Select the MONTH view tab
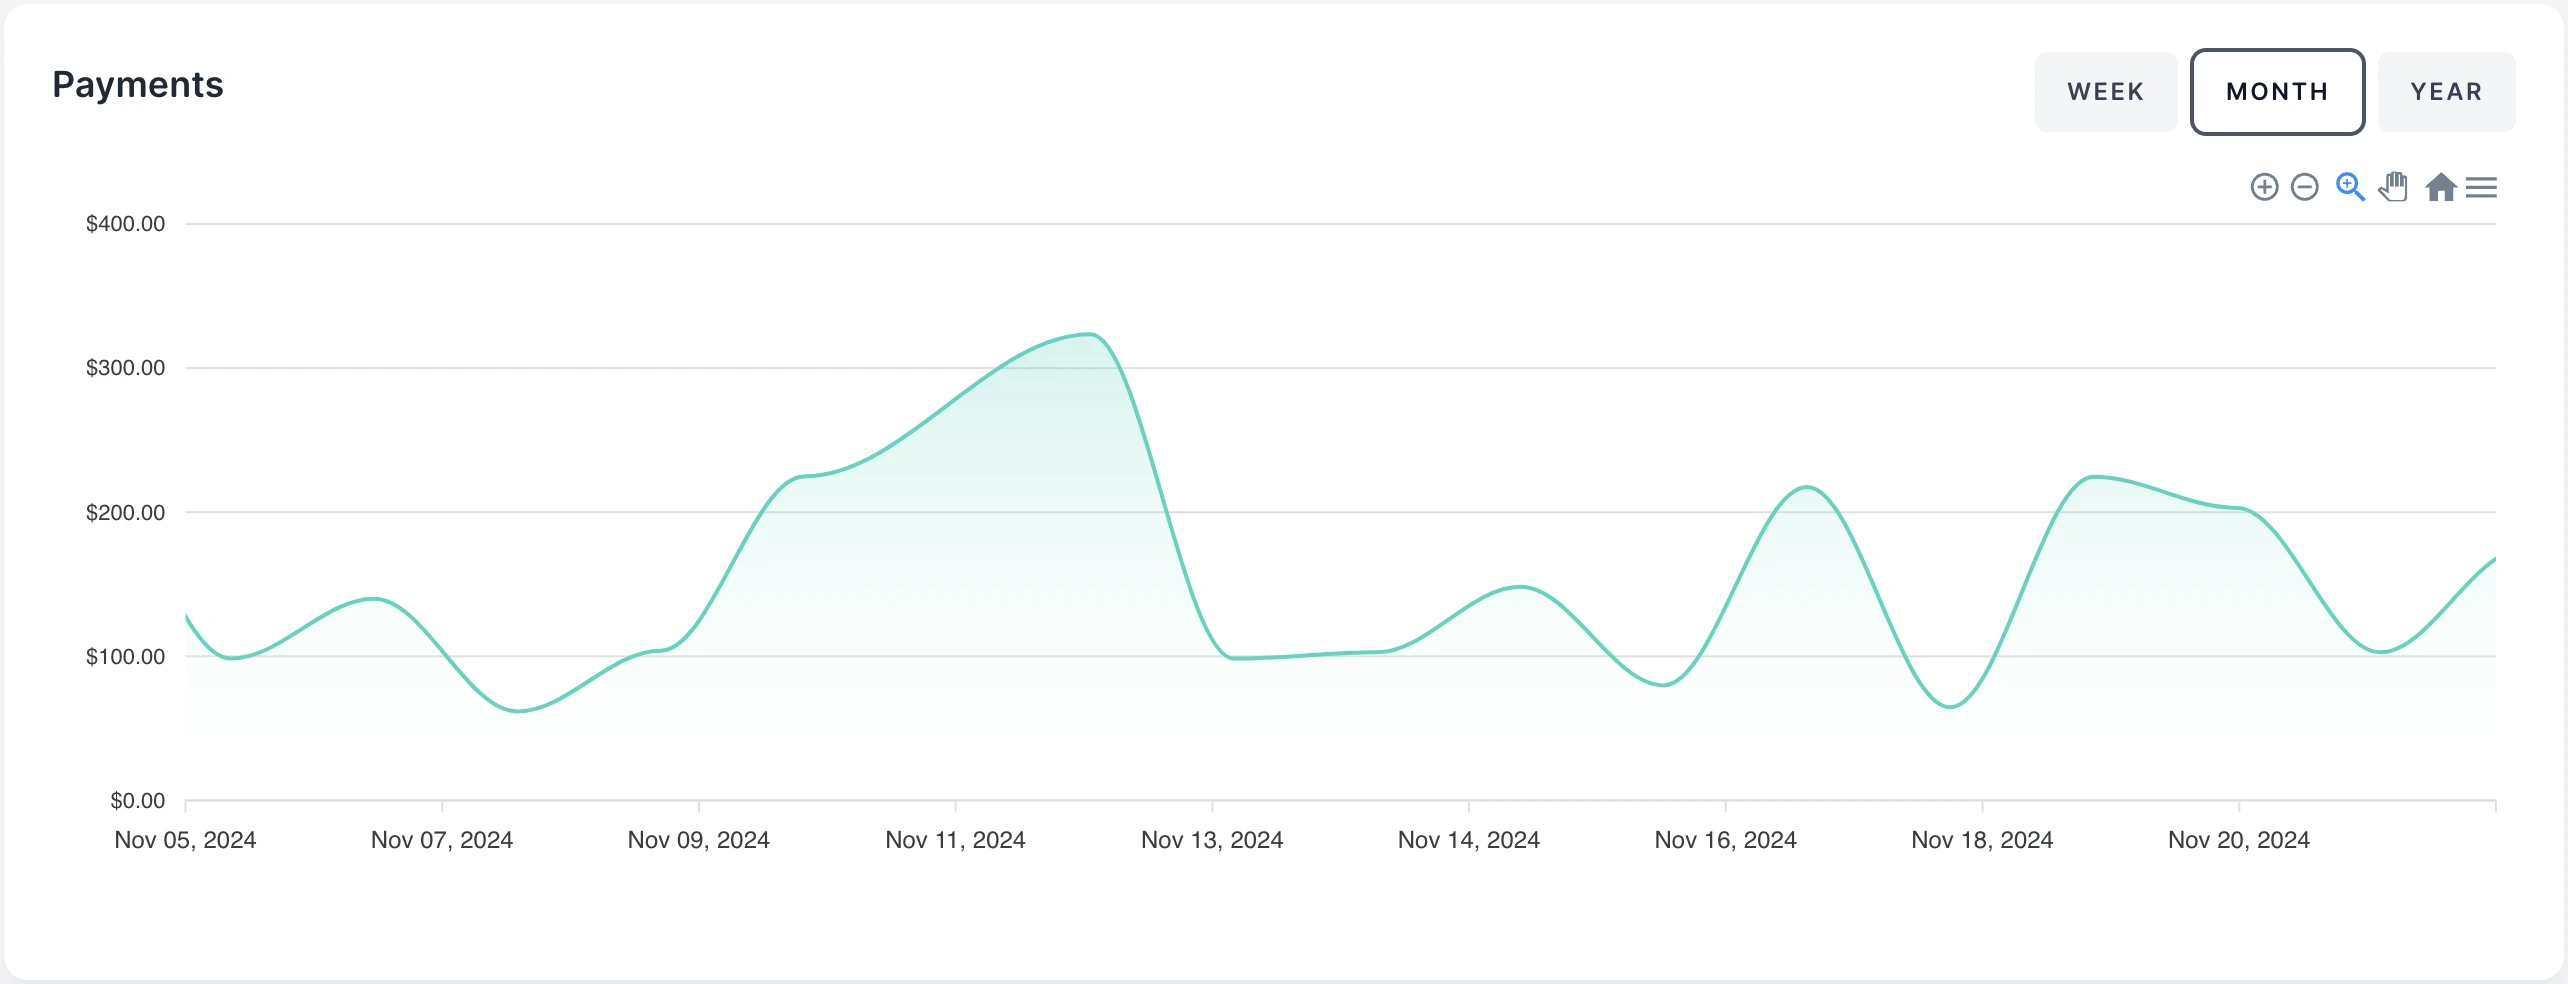Viewport: 2568px width, 984px height. 2277,92
